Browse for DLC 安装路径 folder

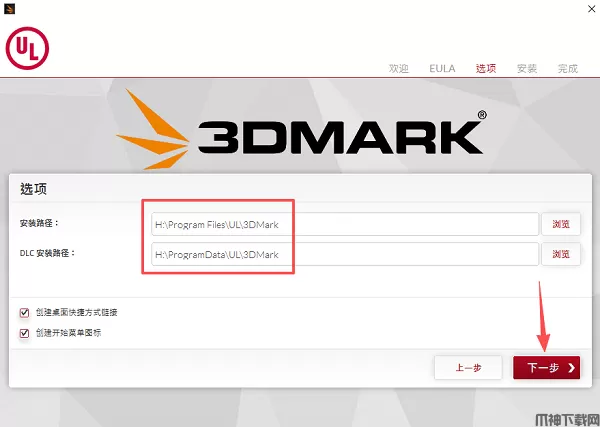561,254
